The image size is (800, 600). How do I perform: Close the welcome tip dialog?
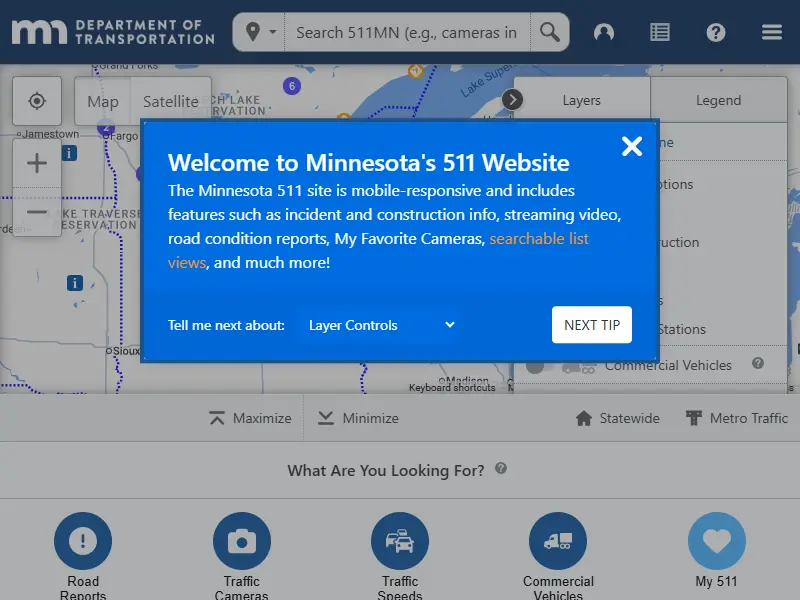[632, 146]
